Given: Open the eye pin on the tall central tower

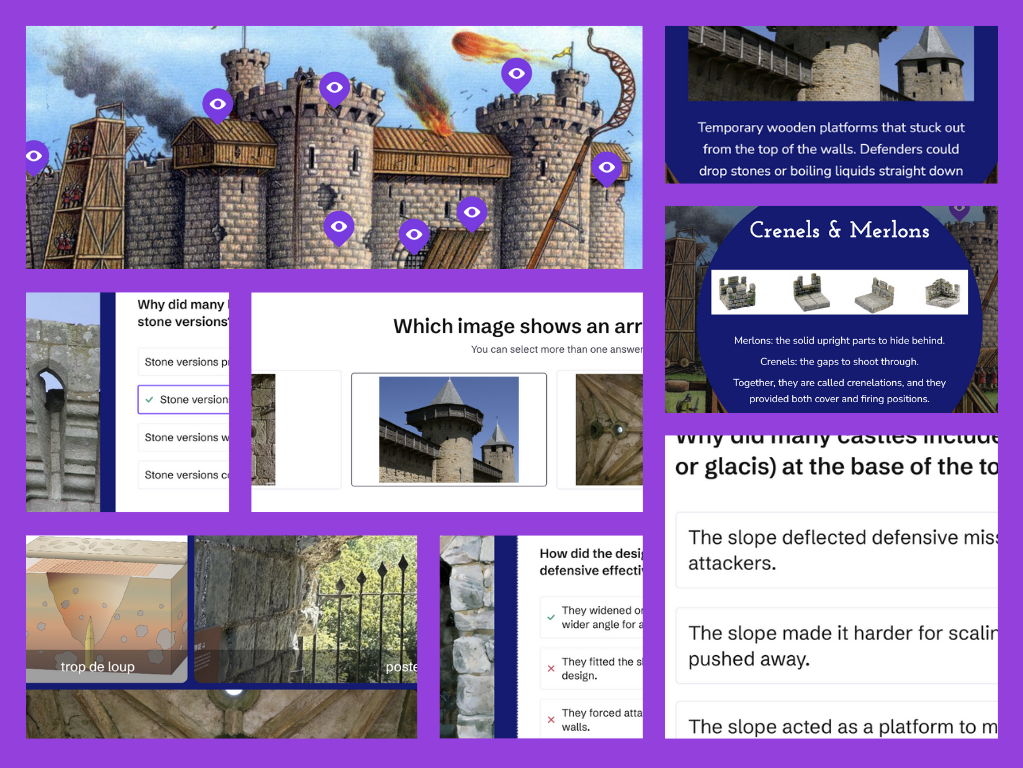Looking at the screenshot, I should click(x=335, y=88).
